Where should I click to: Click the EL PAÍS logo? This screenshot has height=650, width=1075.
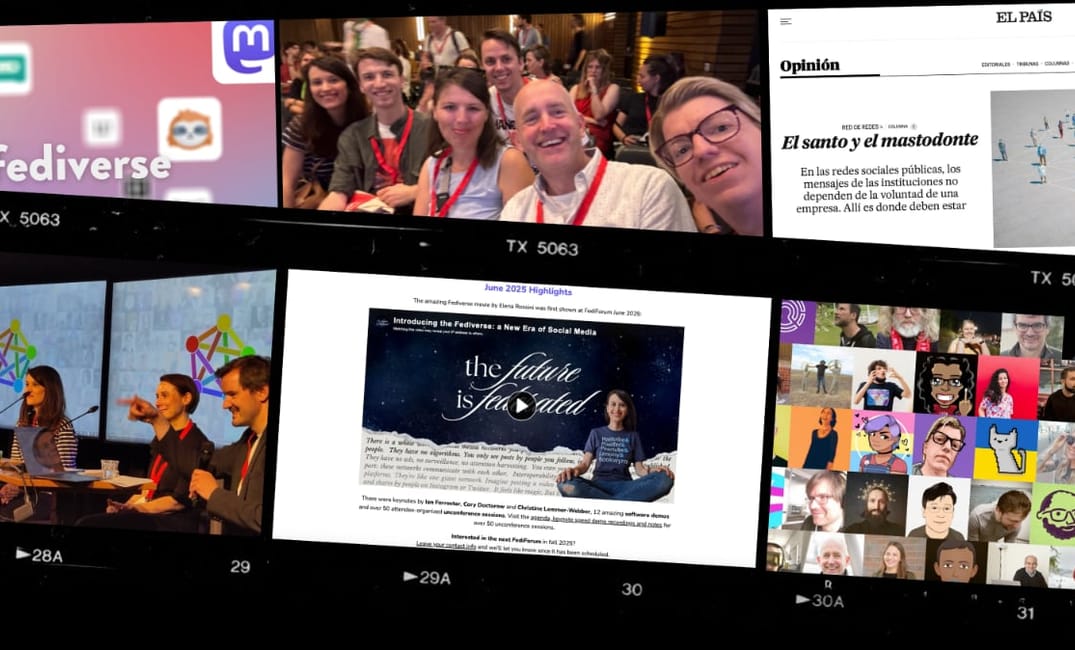coord(1024,16)
